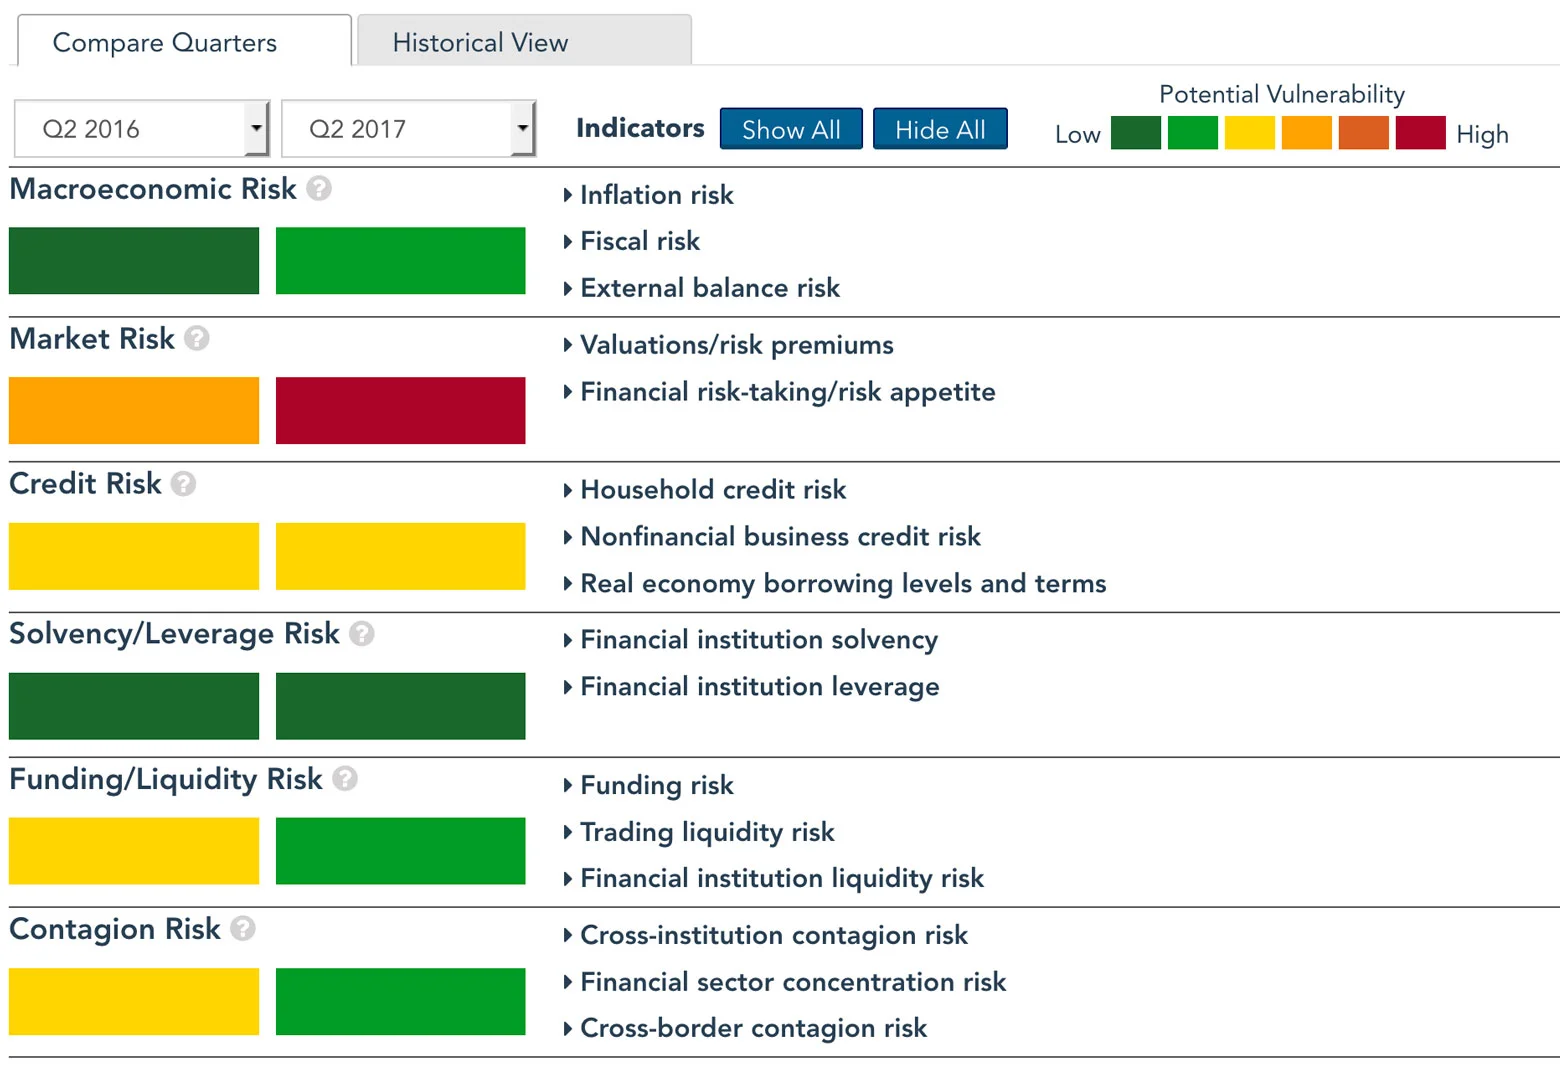This screenshot has width=1560, height=1080.
Task: Click help icon beside Market Risk
Action: (197, 339)
